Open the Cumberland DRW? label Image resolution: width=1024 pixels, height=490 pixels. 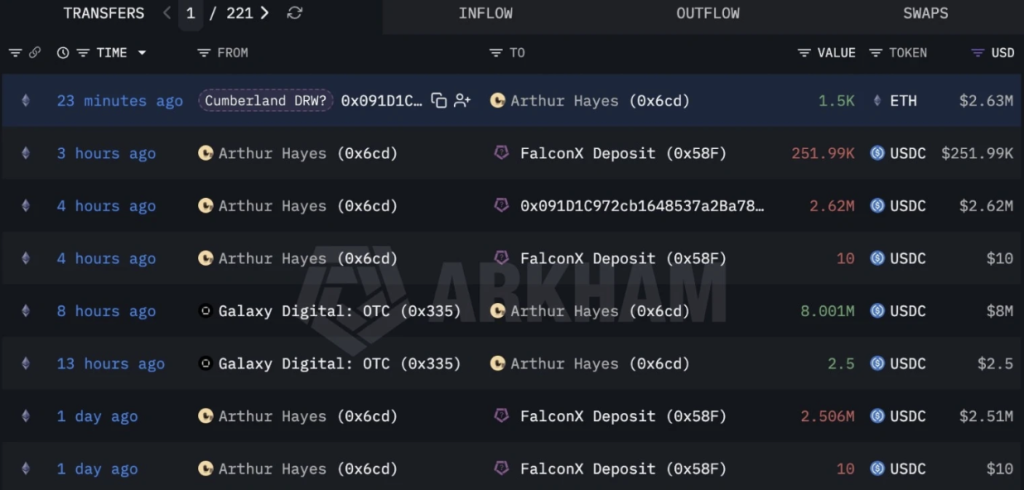pyautogui.click(x=266, y=101)
